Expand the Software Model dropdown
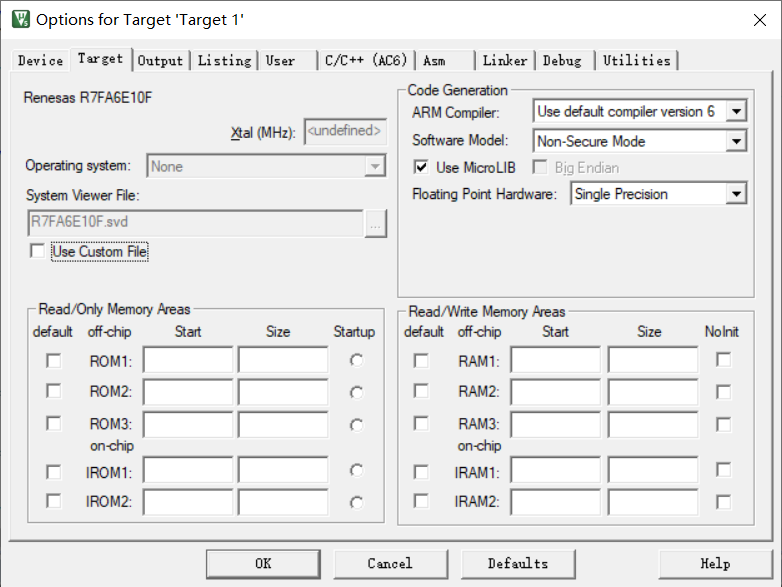Image resolution: width=782 pixels, height=587 pixels. [x=736, y=142]
